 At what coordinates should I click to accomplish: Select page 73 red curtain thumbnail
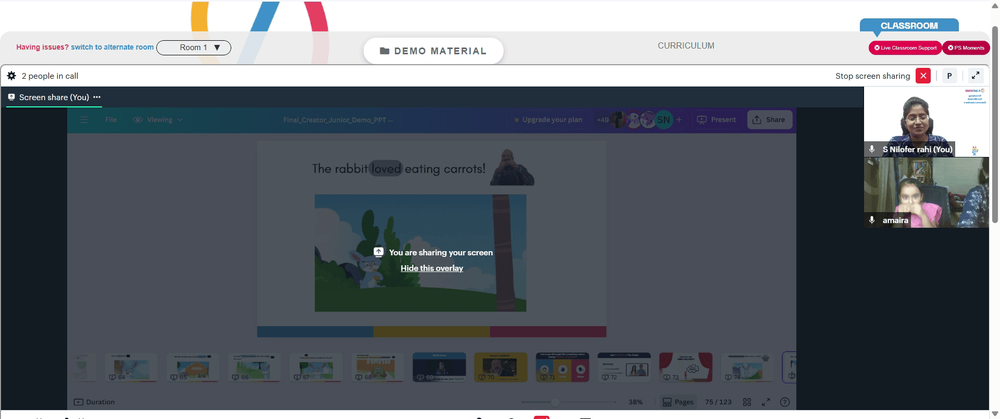click(x=686, y=367)
